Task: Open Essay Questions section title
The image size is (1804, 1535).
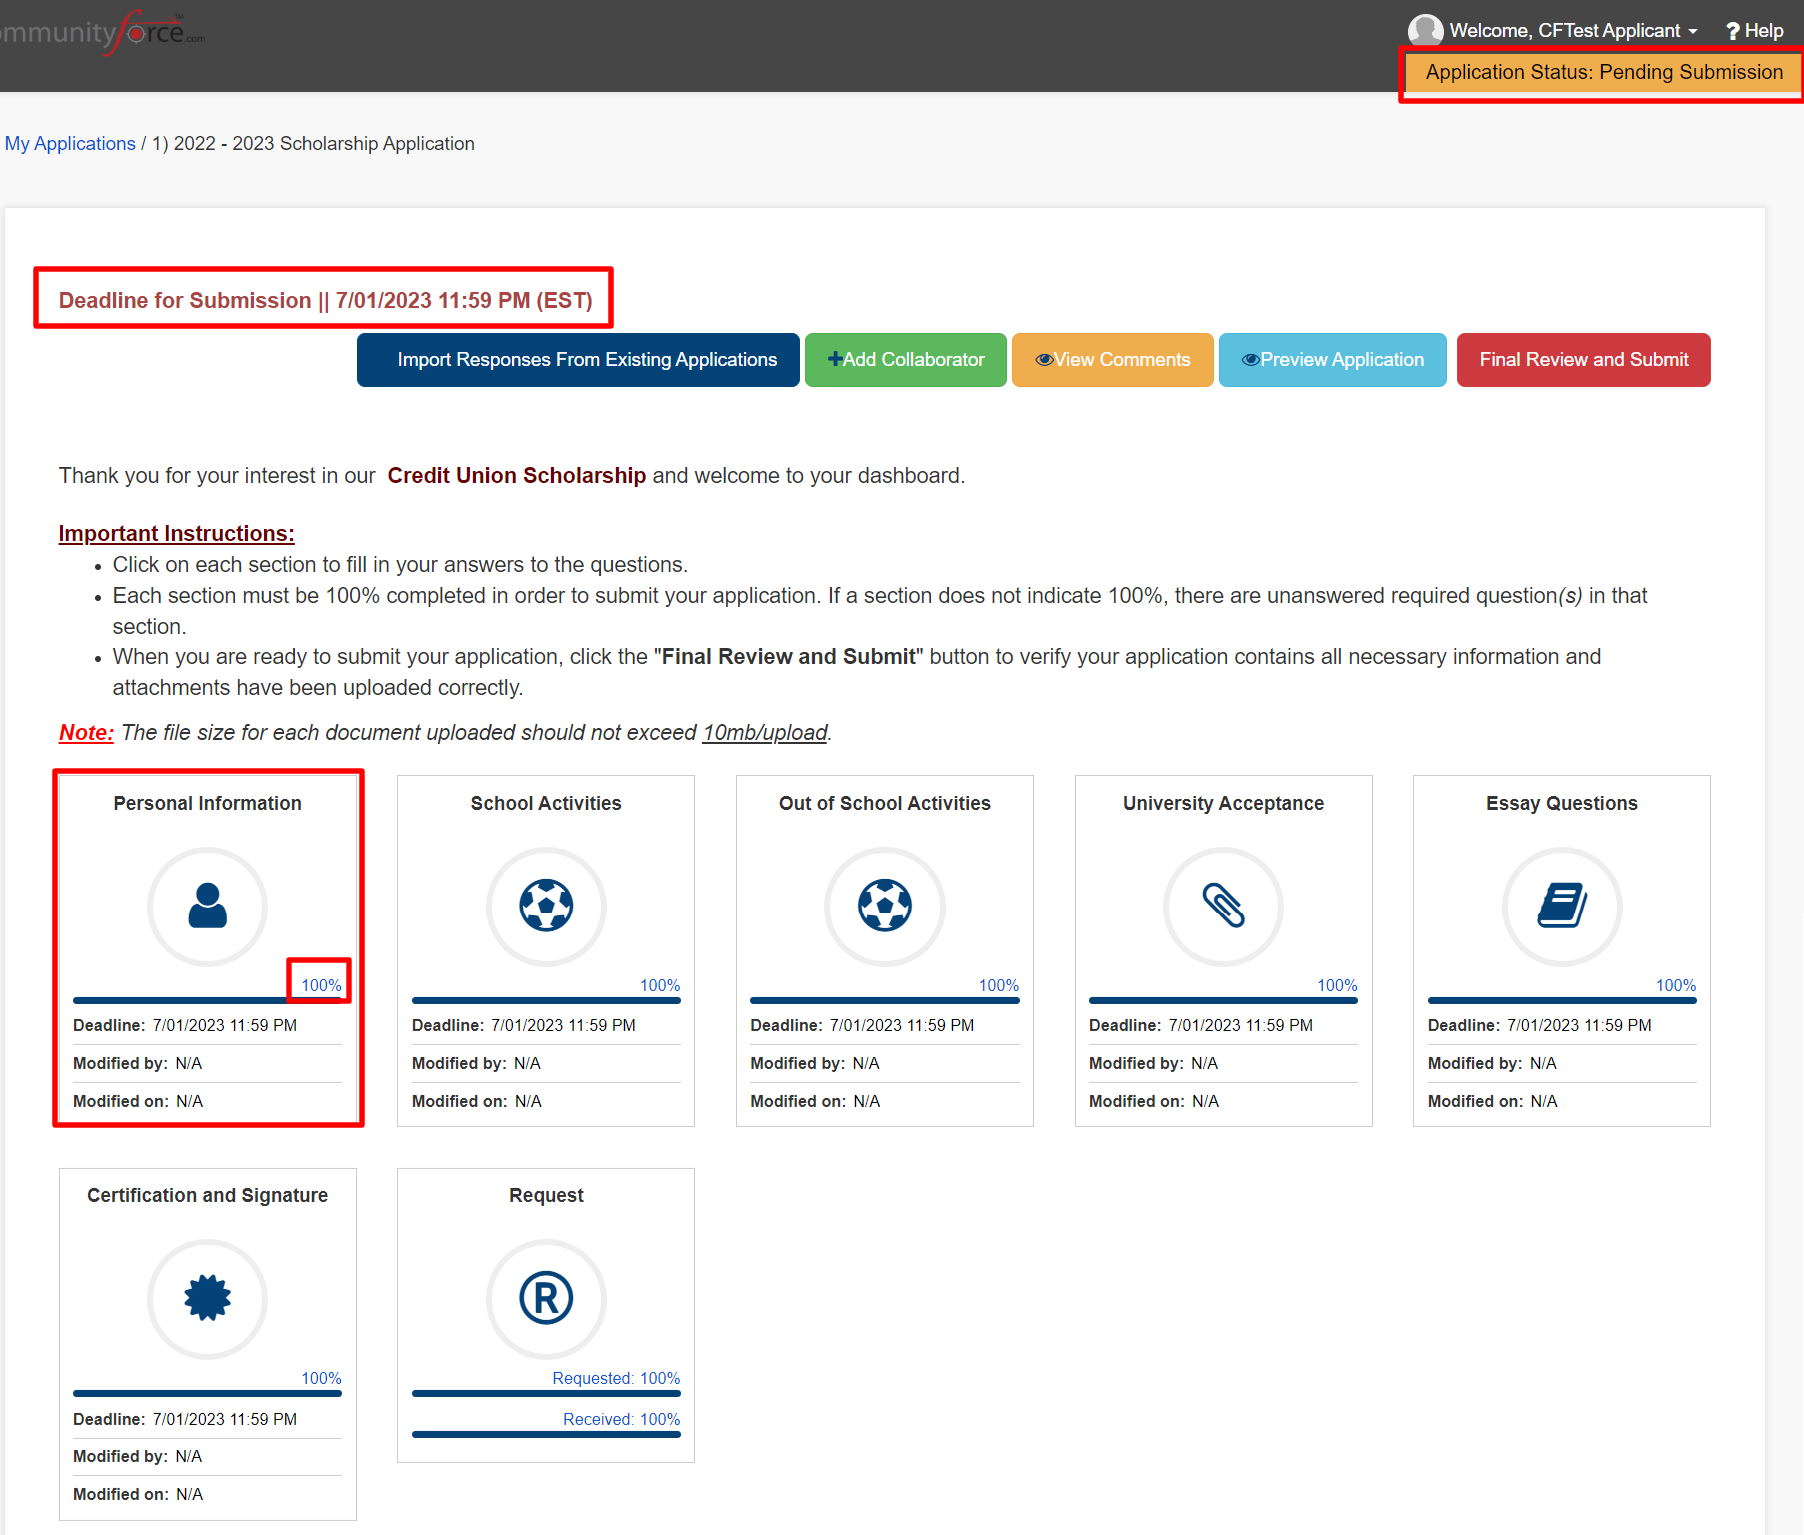Action: [1562, 803]
